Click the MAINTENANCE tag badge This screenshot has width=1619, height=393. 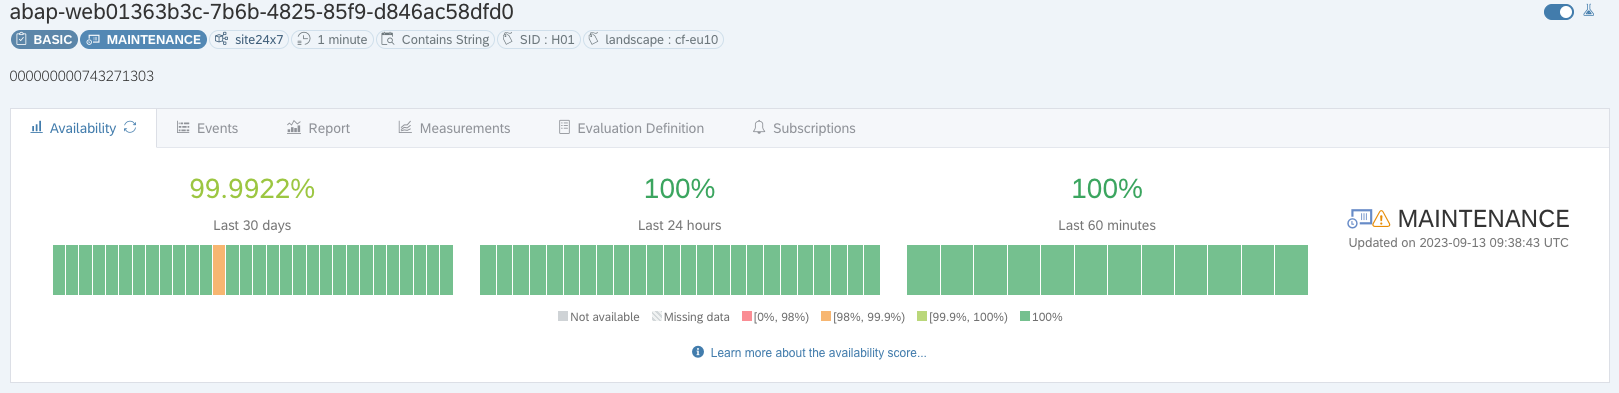click(143, 40)
